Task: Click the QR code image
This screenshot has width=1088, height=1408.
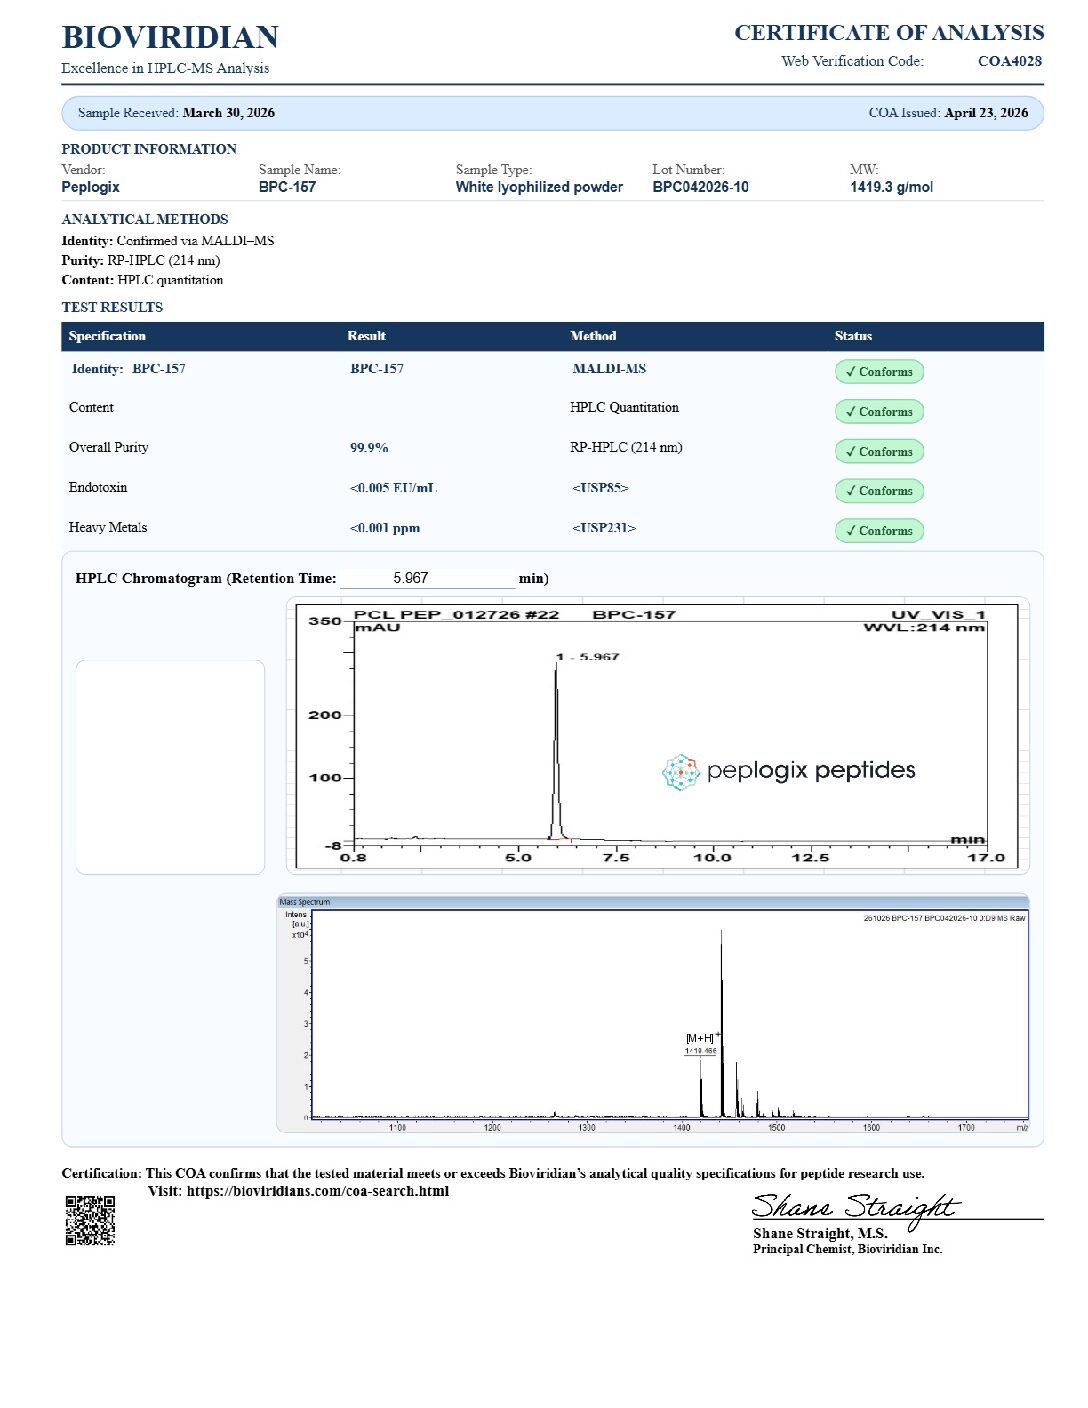Action: (90, 1220)
